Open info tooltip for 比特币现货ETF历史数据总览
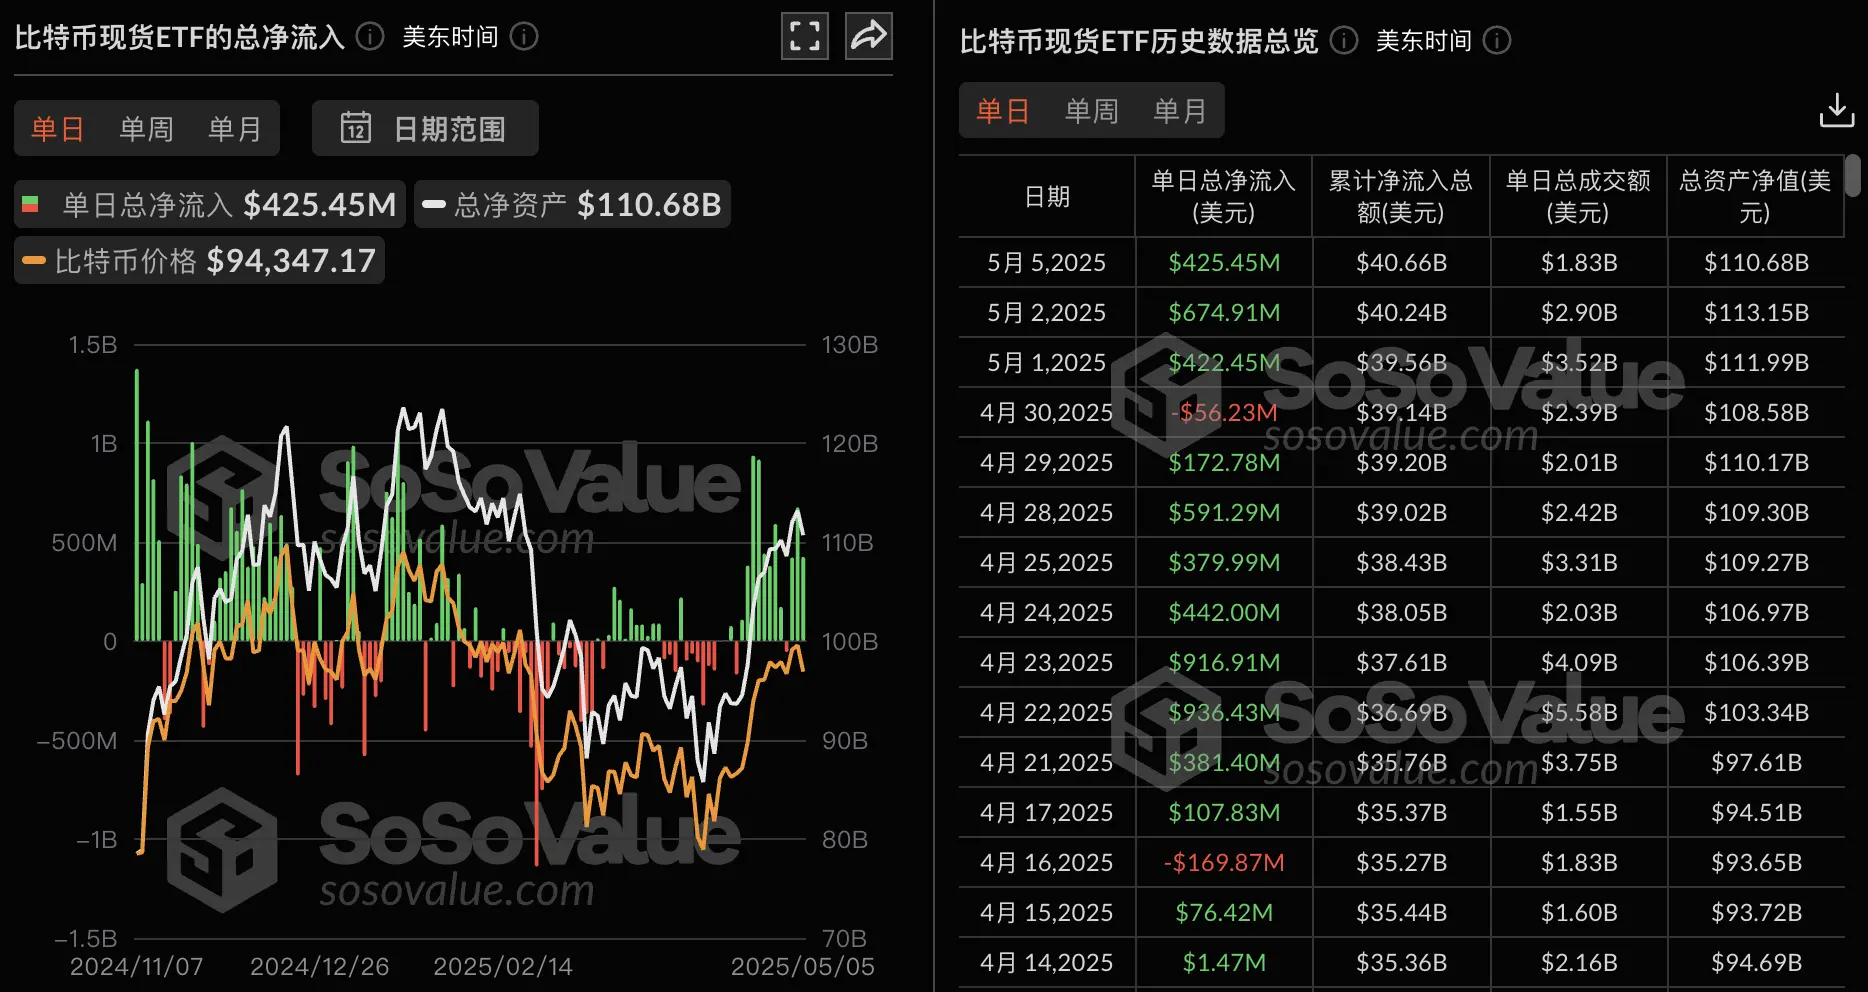 [1343, 41]
